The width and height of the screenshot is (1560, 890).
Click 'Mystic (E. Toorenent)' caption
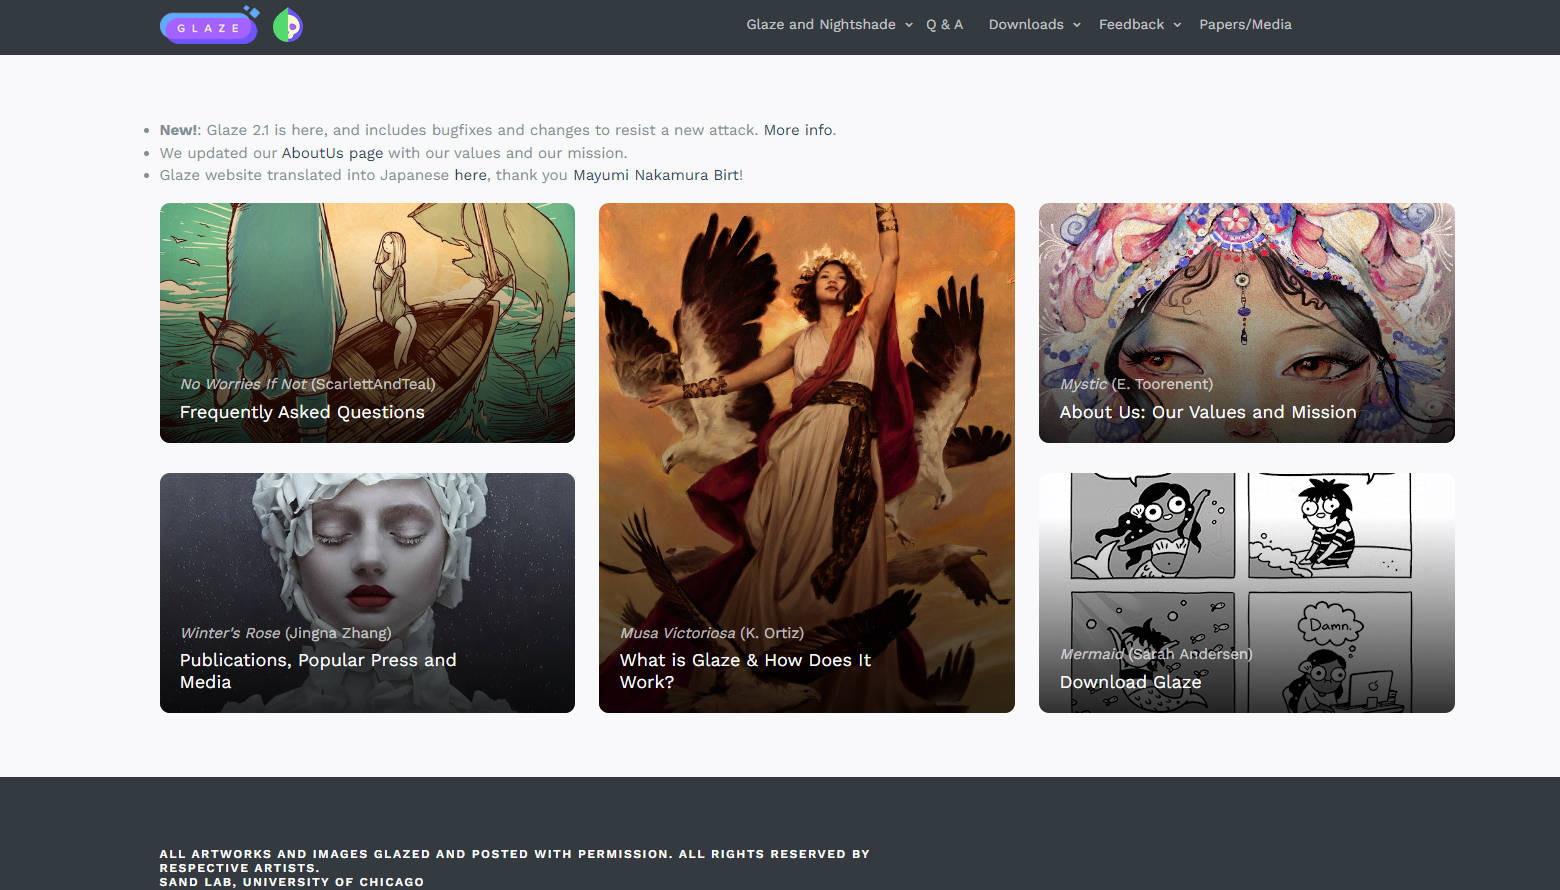point(1136,384)
